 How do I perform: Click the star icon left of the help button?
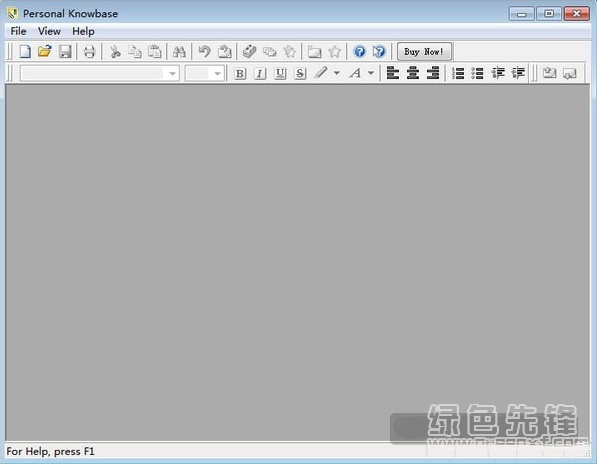(335, 51)
